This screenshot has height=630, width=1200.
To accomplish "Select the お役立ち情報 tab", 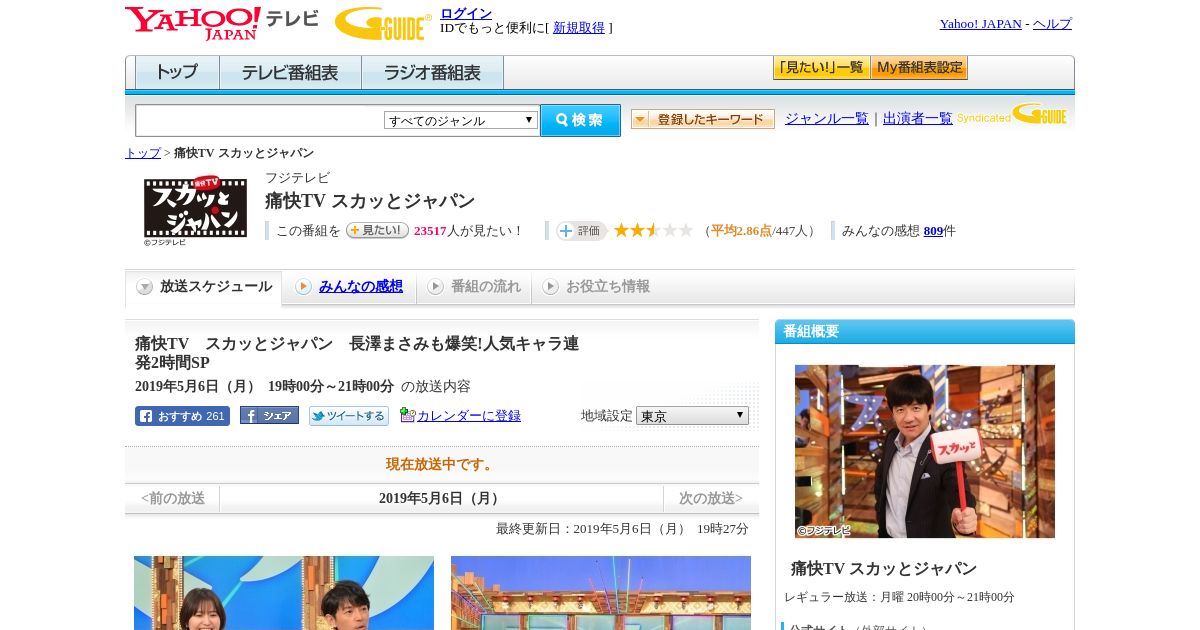I will pos(596,287).
